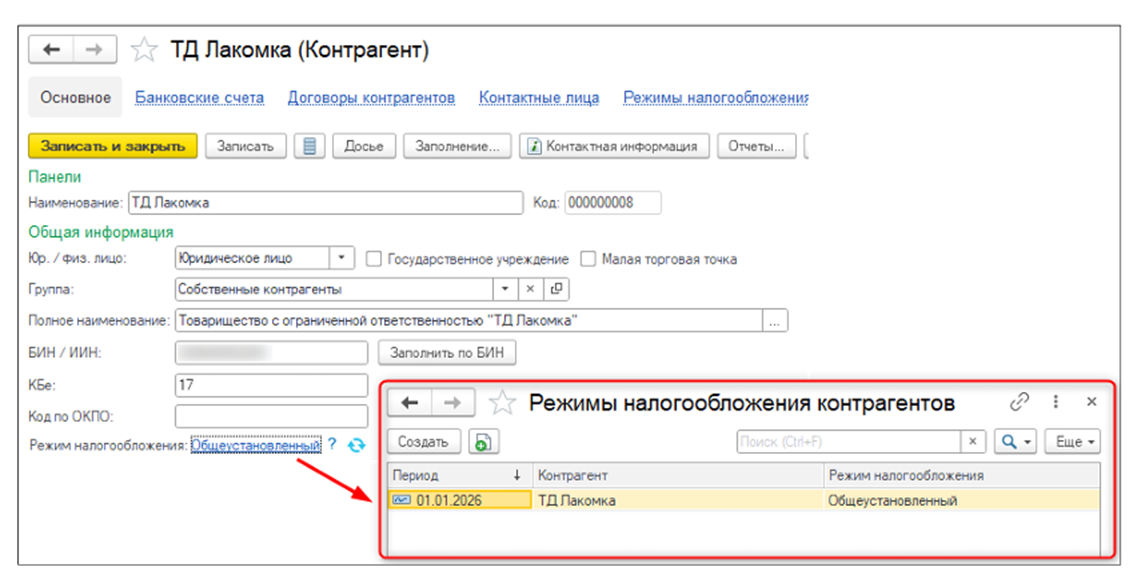Open the selected Группа item via the open icon
Viewport: 1145px width, 587px height.
[x=556, y=289]
